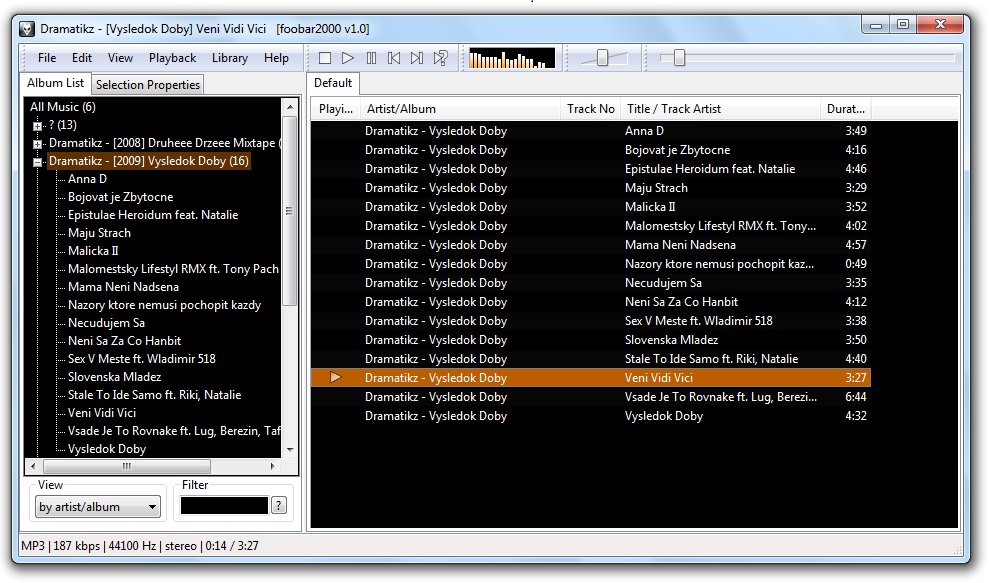The width and height of the screenshot is (989, 583).
Task: Collapse the Vysledok Doby album node
Action: coord(38,162)
